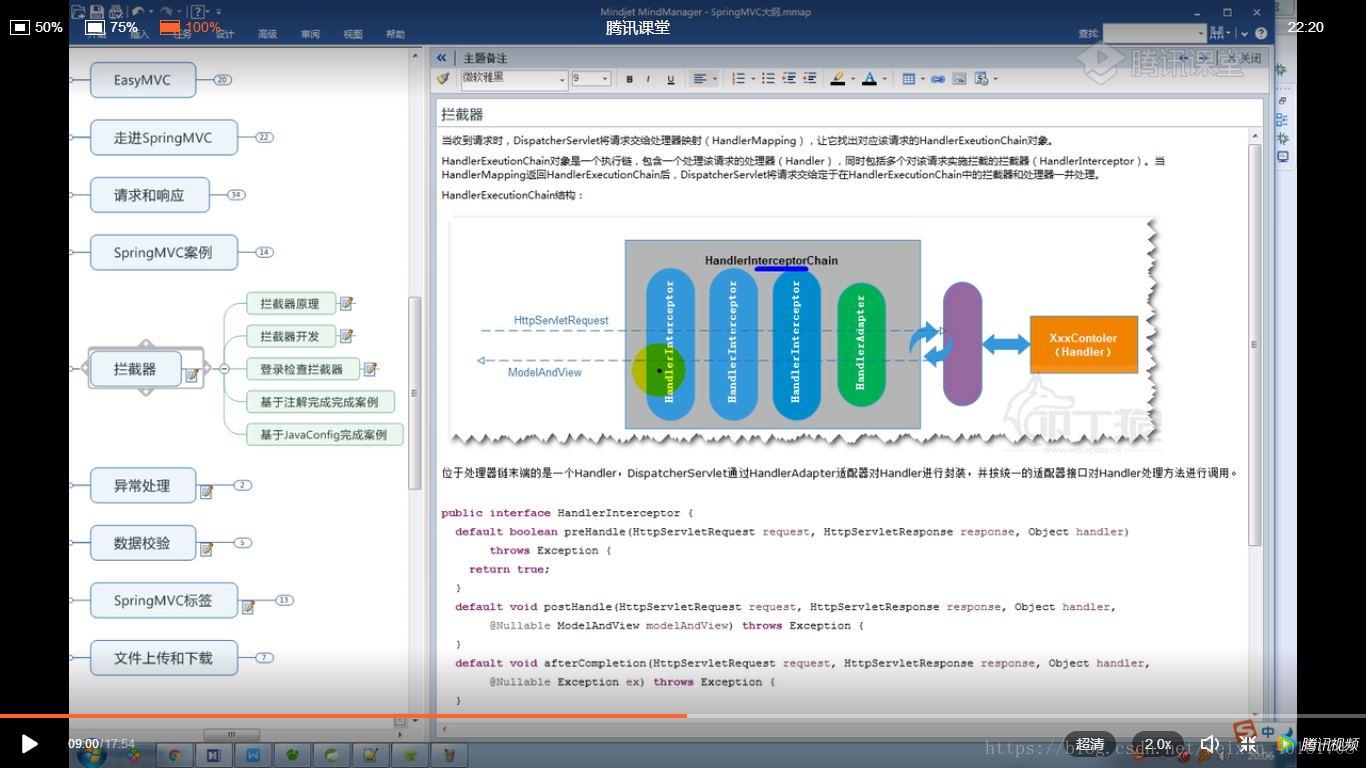Open note icon on 异常处理
The image size is (1366, 768).
tap(207, 492)
